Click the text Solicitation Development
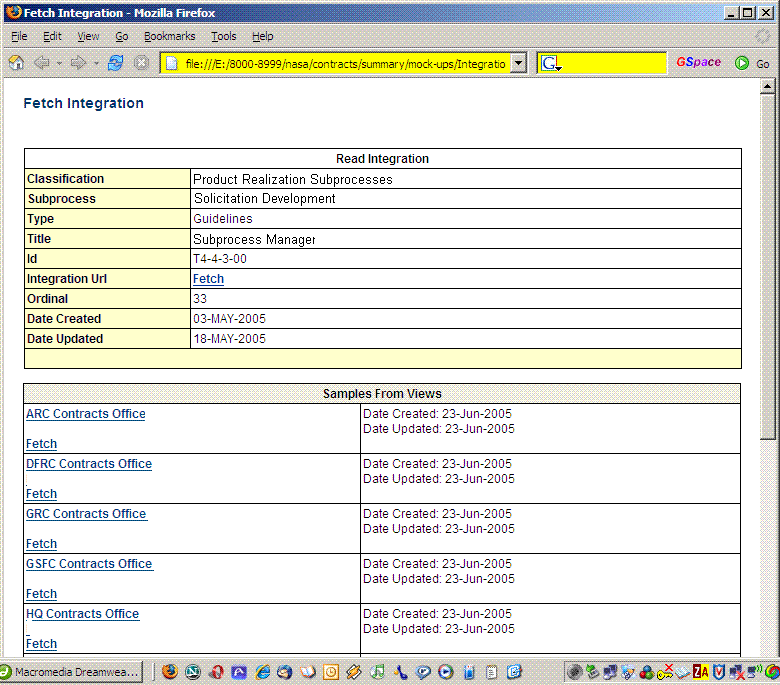 pyautogui.click(x=265, y=199)
